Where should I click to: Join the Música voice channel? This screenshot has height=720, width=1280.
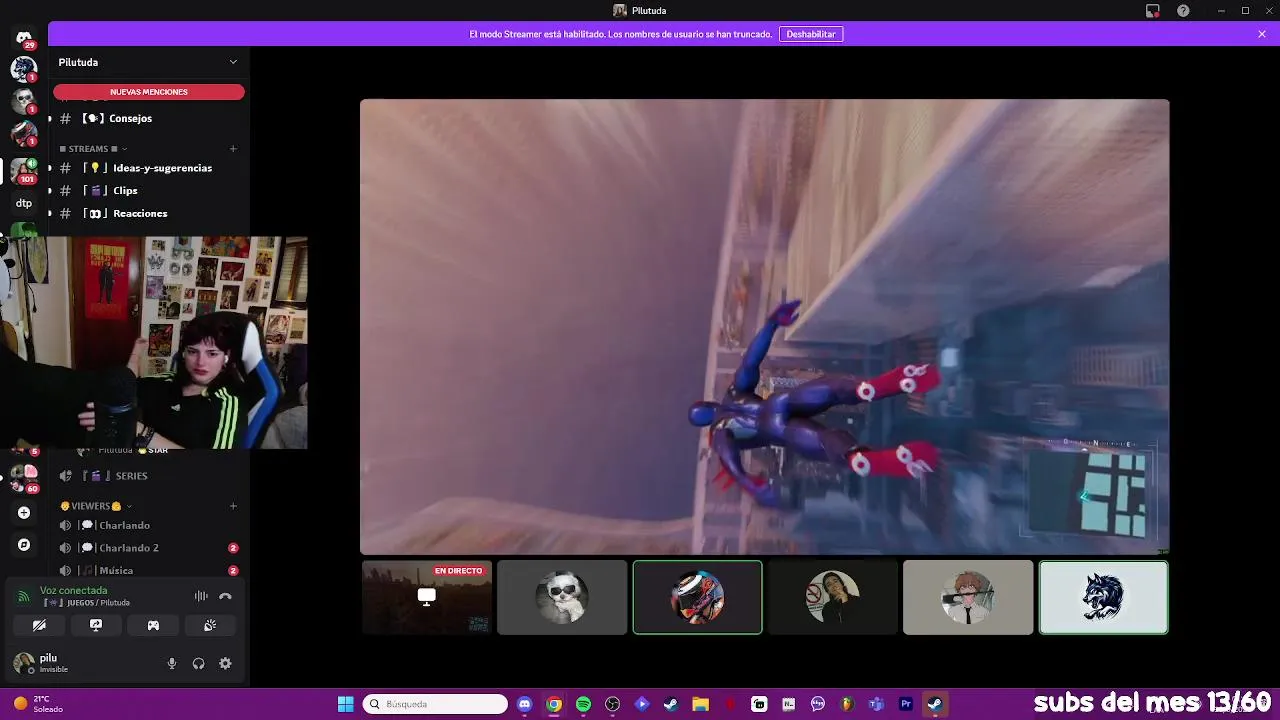point(149,570)
